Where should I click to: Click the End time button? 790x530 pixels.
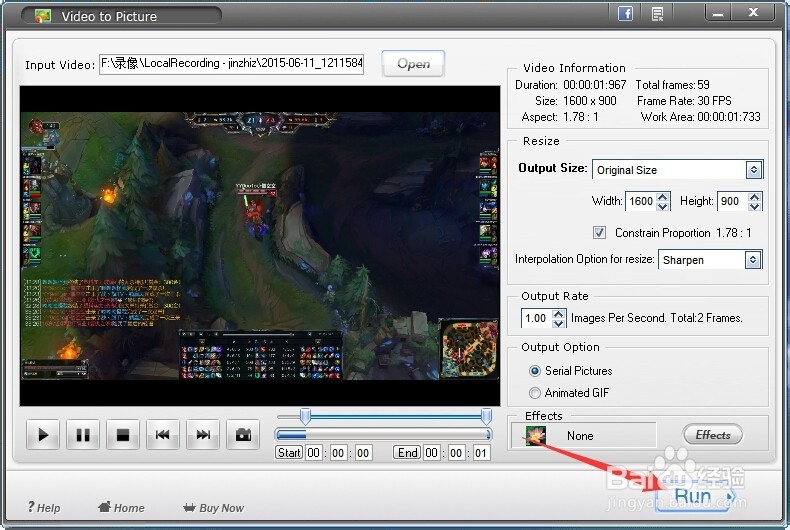tap(407, 452)
